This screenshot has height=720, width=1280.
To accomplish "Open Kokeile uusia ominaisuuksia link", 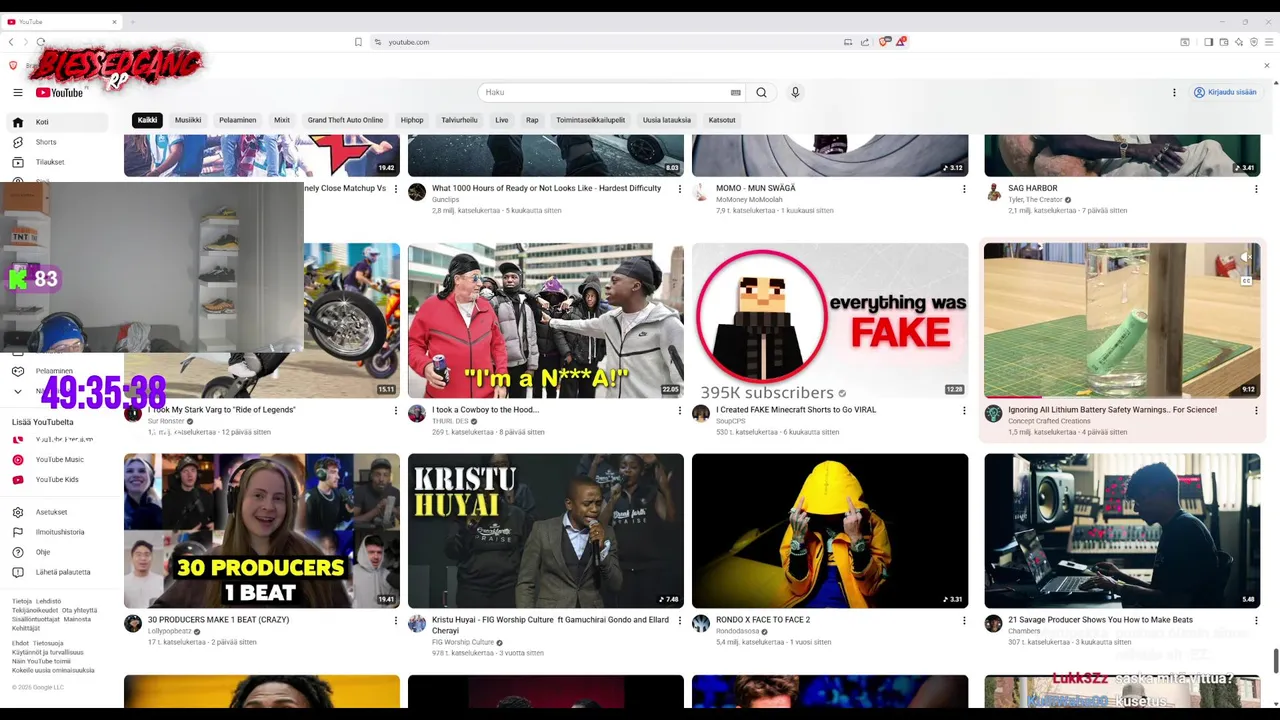I will click(53, 670).
